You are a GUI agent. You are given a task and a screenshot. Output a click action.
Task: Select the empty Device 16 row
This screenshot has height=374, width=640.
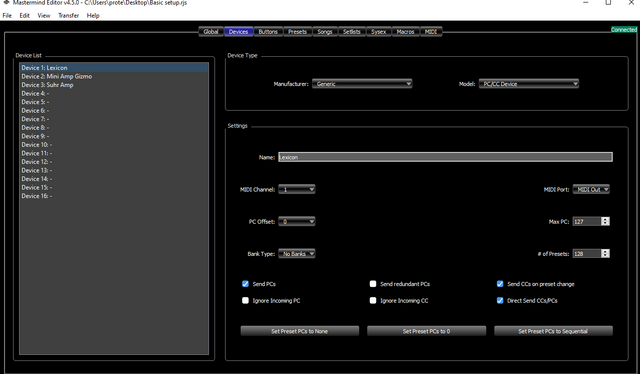coord(114,196)
